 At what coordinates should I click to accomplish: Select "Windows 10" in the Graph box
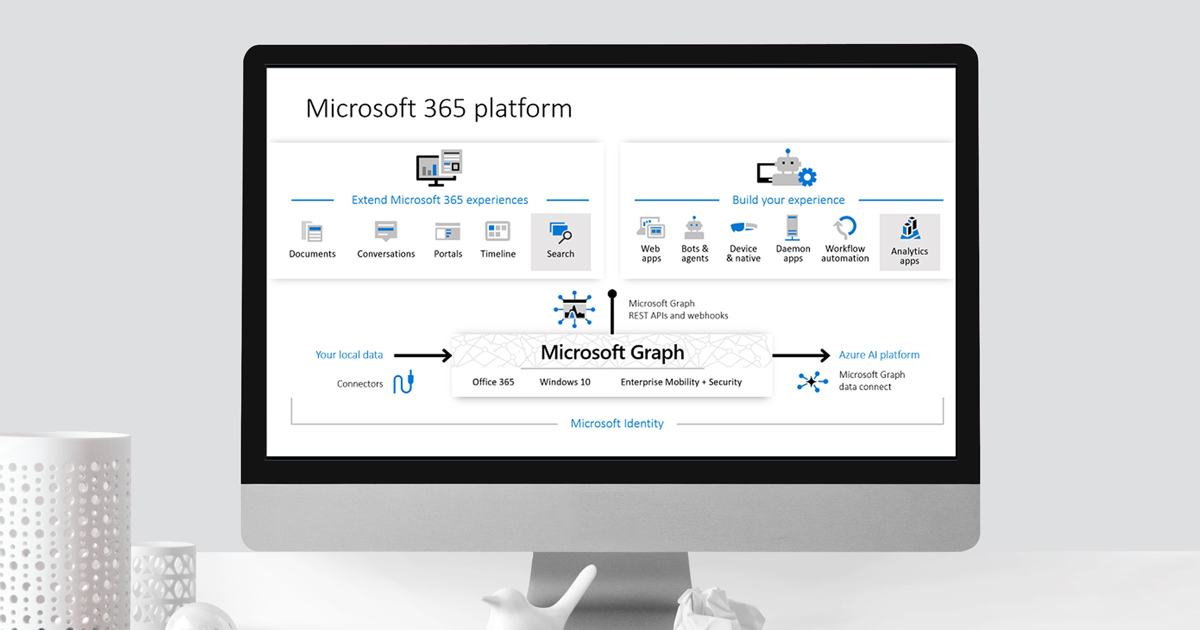click(565, 382)
